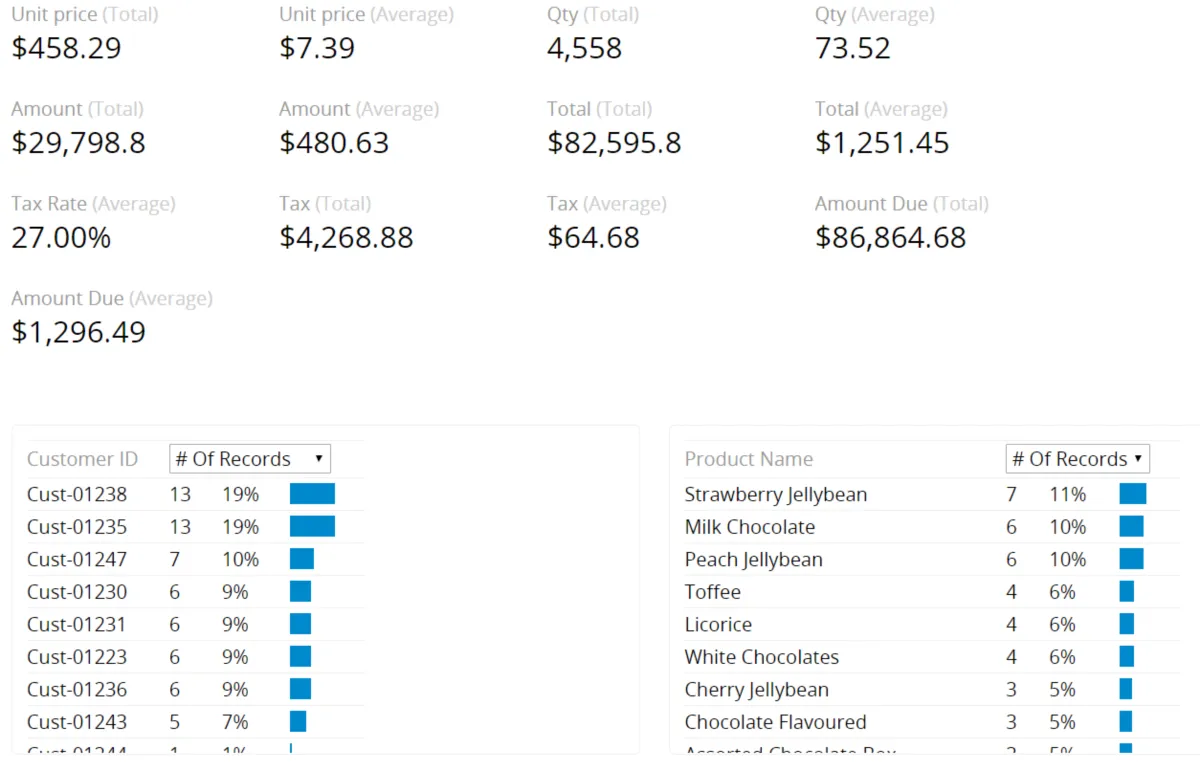This screenshot has width=1200, height=771.
Task: Select the Cherry Jellybean product row
Action: (756, 689)
